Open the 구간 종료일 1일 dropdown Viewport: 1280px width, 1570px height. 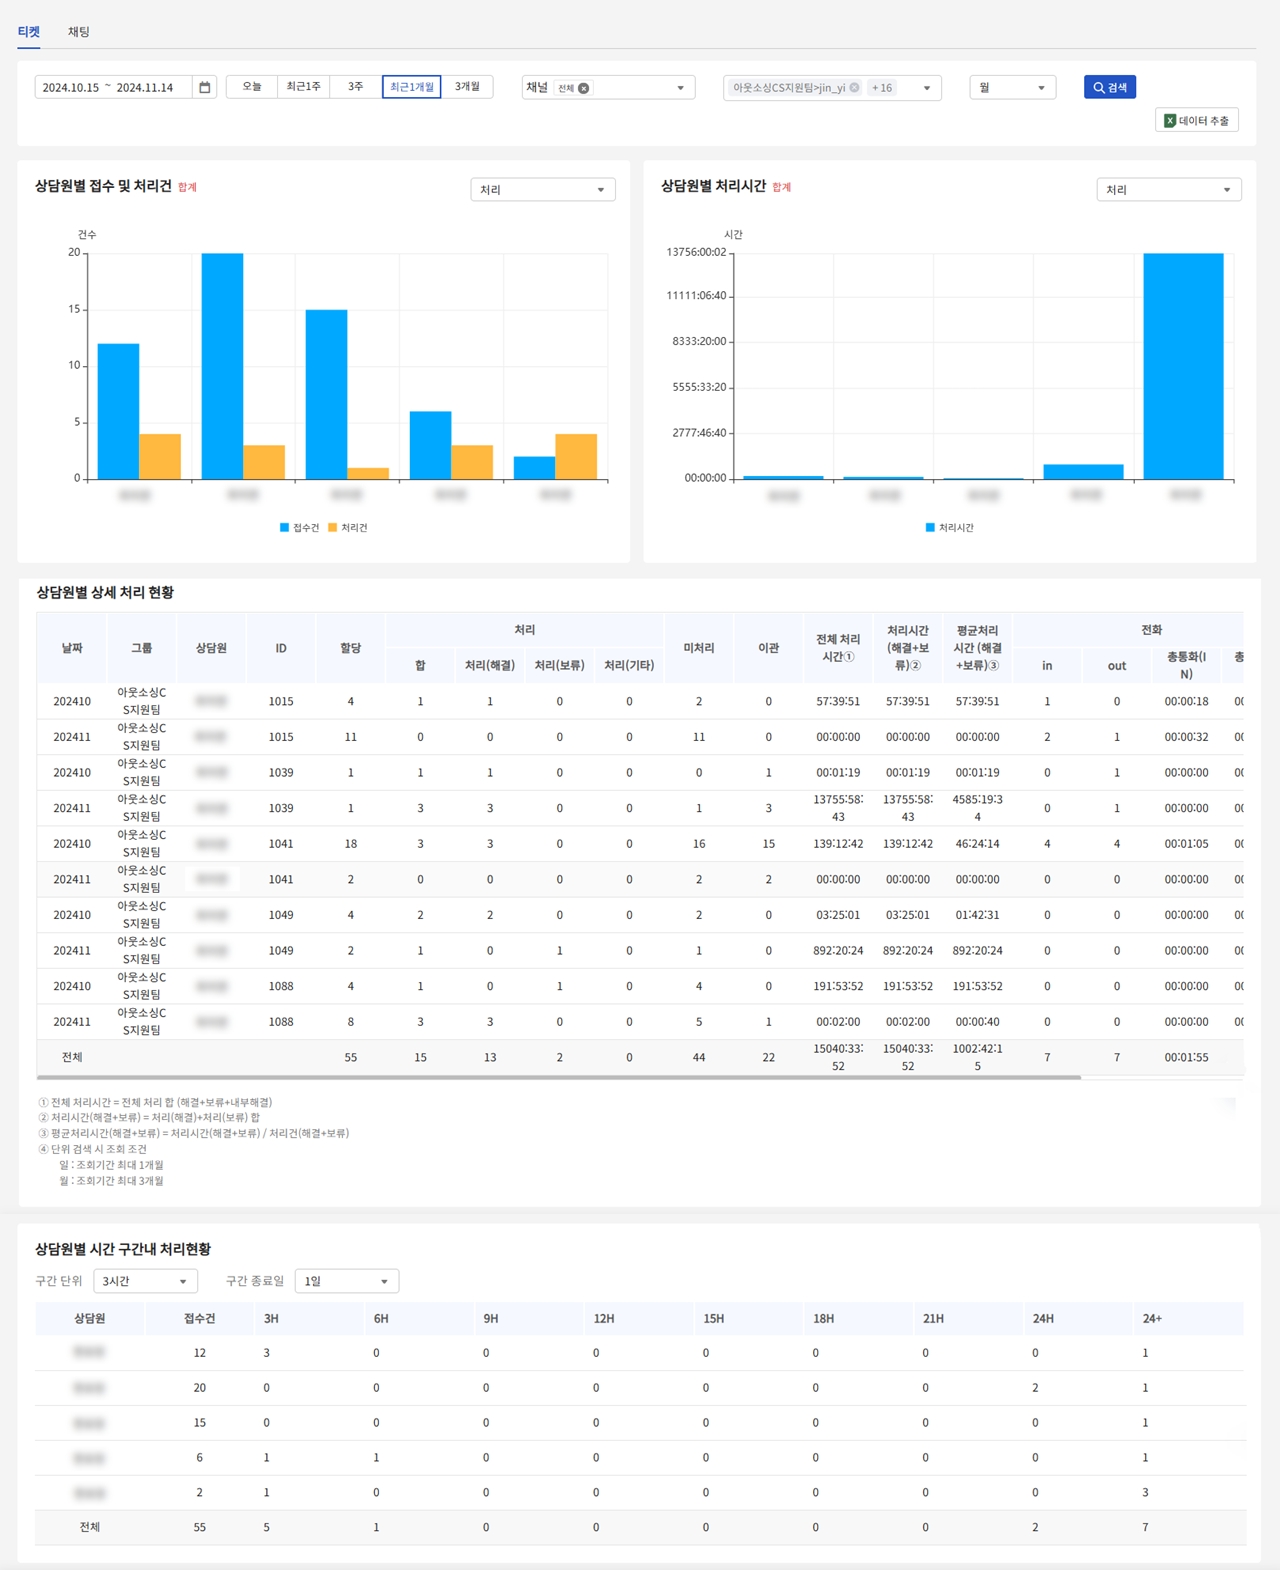(346, 1281)
